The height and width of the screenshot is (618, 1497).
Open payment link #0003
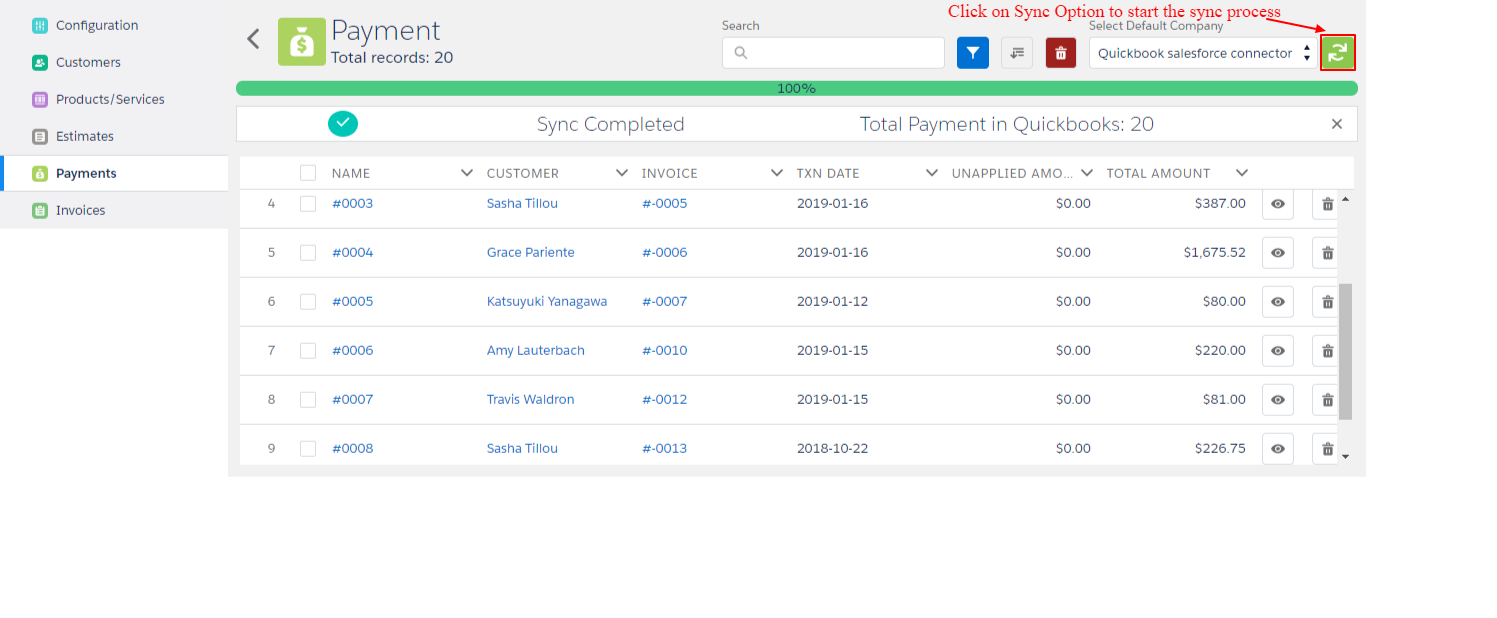(353, 203)
